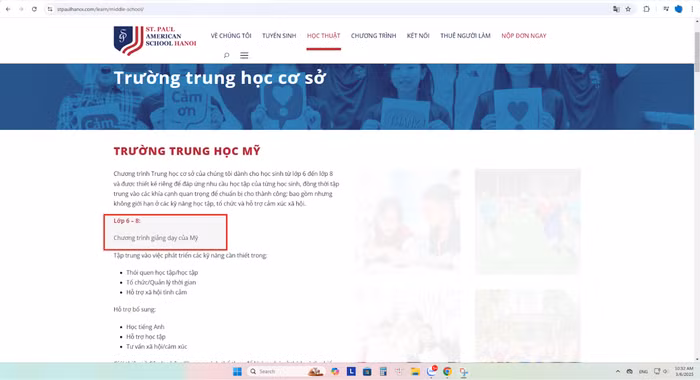700x380 pixels.
Task: Go back with browser back arrow
Action: tap(8, 9)
